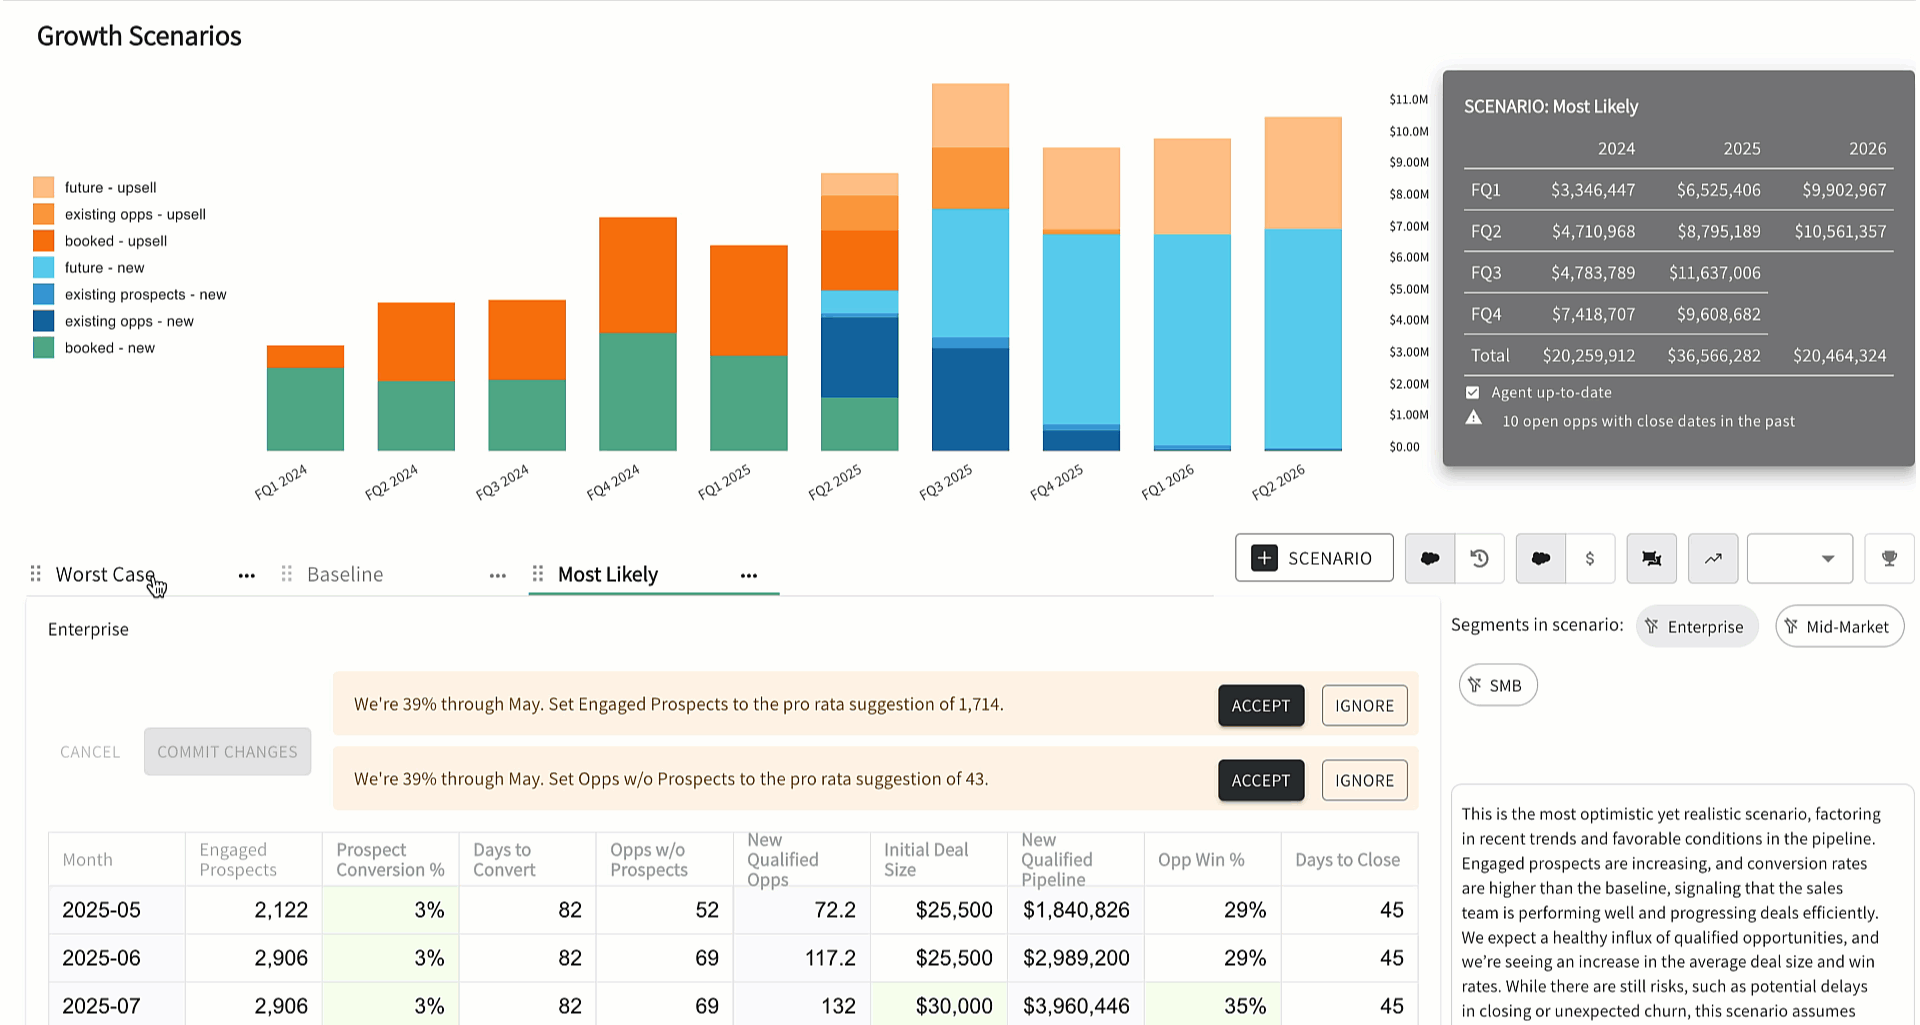
Task: Ignore the Opps w/o Prospects suggestion
Action: (1364, 780)
